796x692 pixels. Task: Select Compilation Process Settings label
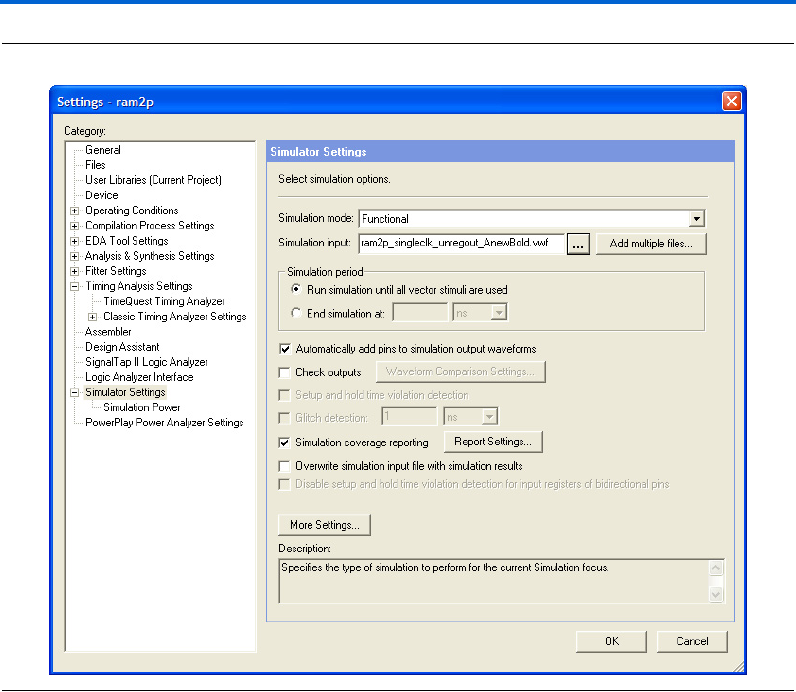coord(149,225)
